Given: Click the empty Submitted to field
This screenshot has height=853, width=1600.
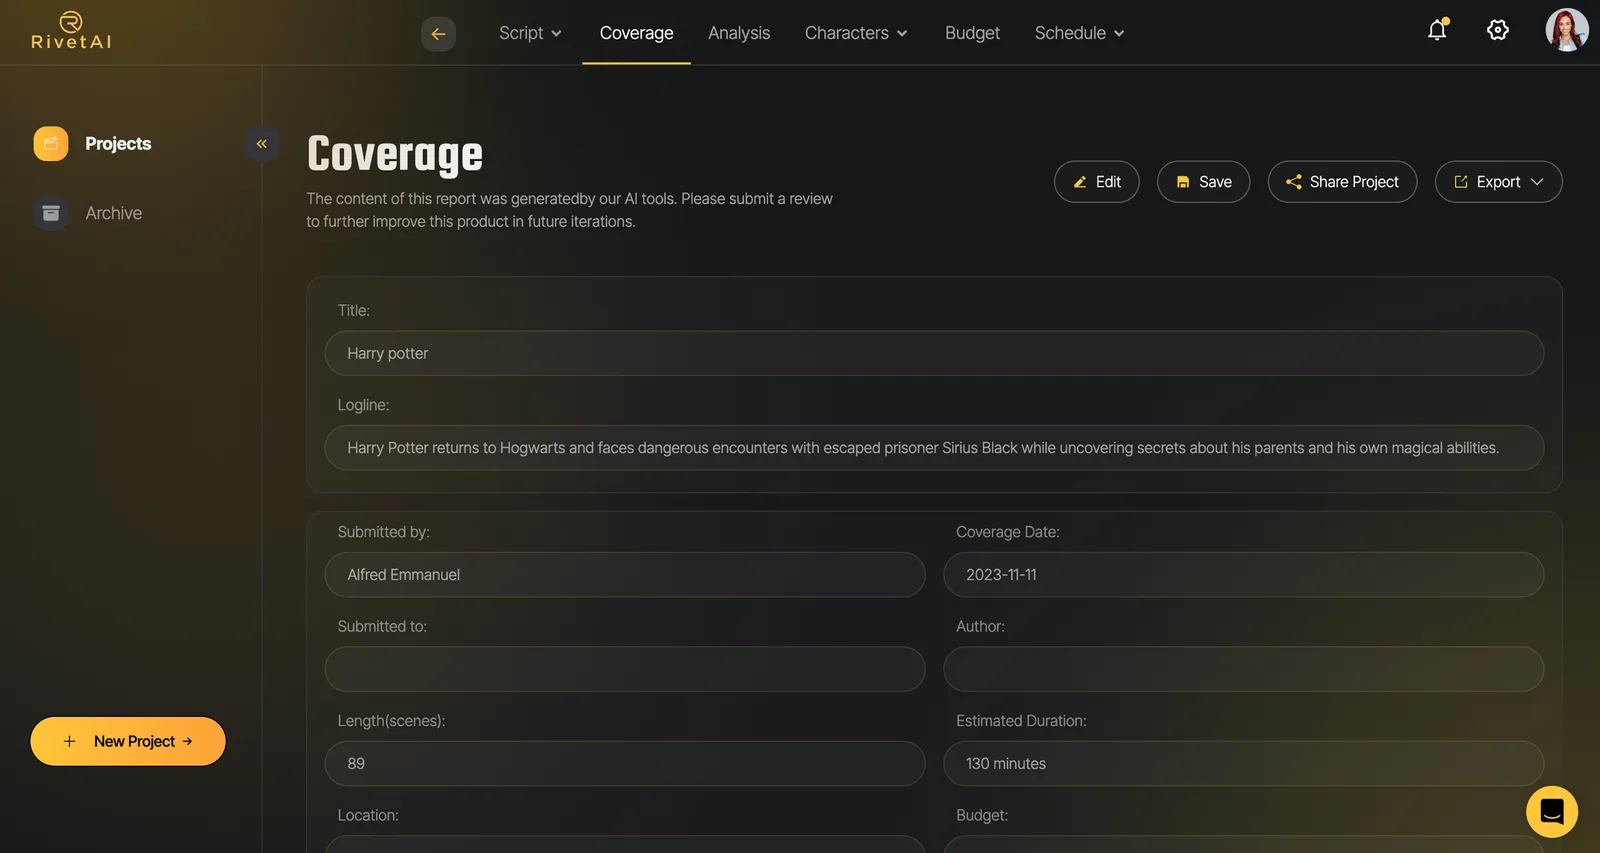Looking at the screenshot, I should (625, 669).
